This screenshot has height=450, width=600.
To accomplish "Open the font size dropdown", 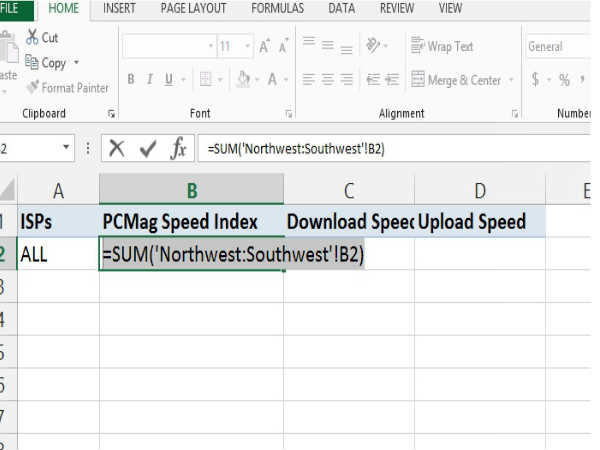I will 247,46.
